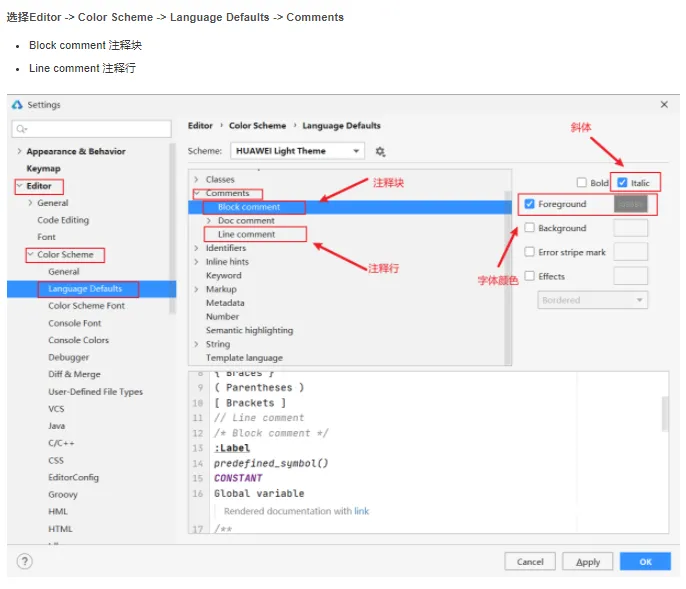The image size is (686, 589).
Task: Click the Cancel button
Action: click(x=530, y=562)
